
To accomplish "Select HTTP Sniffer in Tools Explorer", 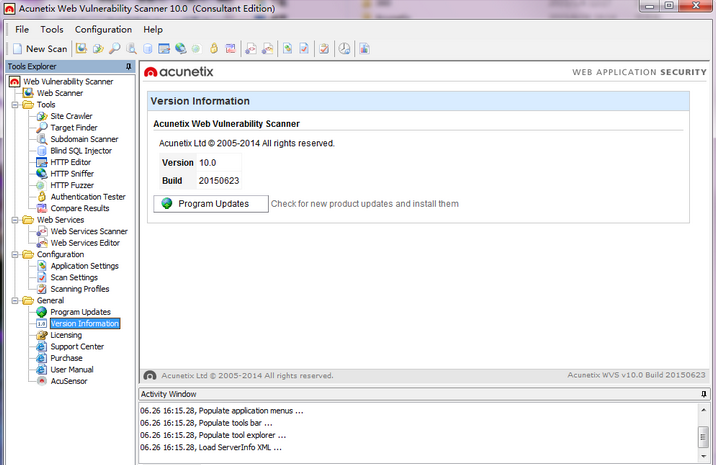I will pyautogui.click(x=72, y=174).
